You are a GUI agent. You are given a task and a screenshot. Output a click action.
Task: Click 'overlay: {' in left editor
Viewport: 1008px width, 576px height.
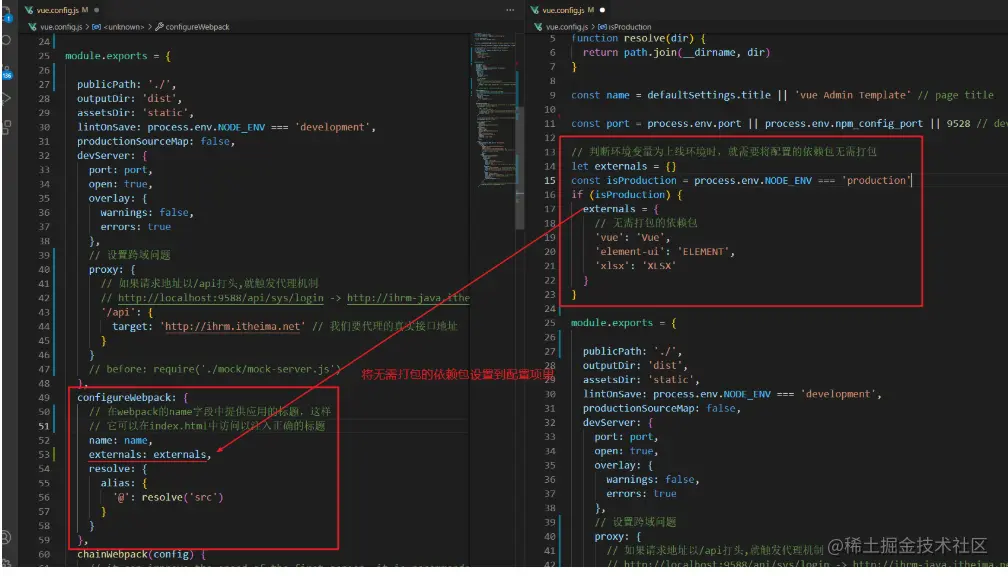pyautogui.click(x=118, y=198)
